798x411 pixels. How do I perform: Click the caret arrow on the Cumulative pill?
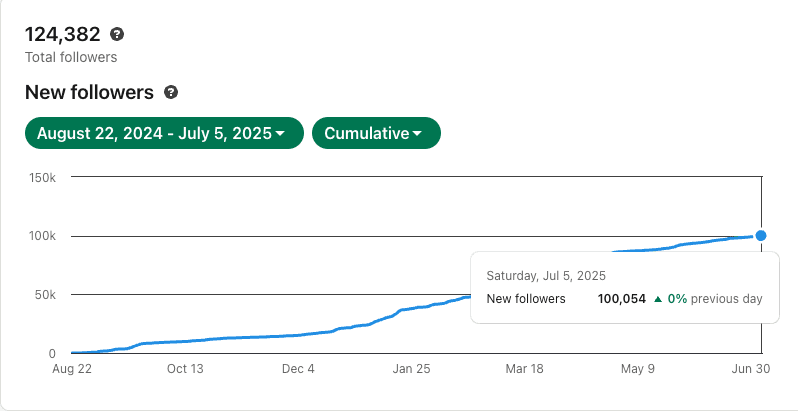coord(417,134)
